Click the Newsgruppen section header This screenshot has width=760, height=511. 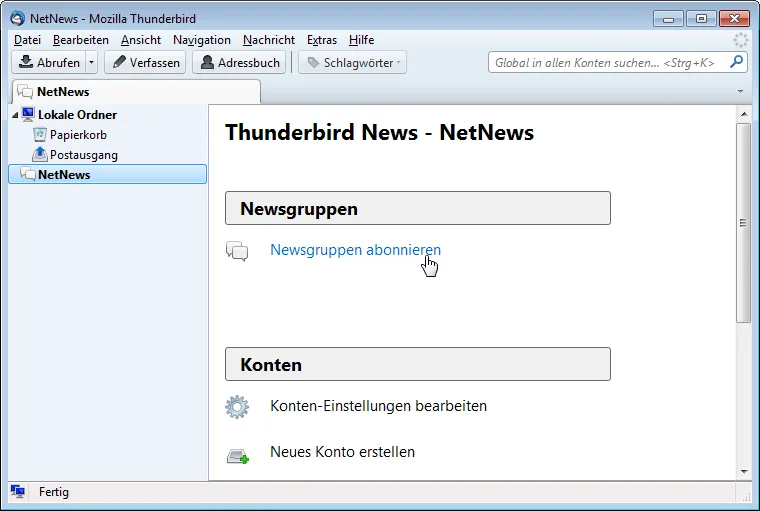click(418, 208)
